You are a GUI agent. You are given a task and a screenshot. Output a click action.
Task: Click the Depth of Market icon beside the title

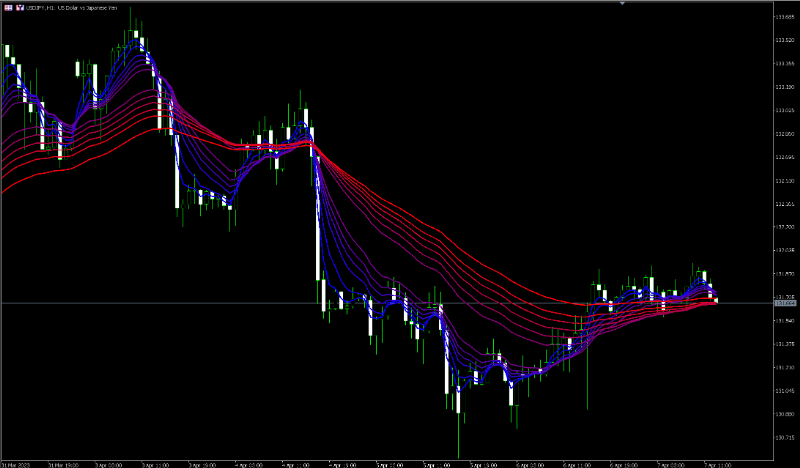tap(20, 8)
